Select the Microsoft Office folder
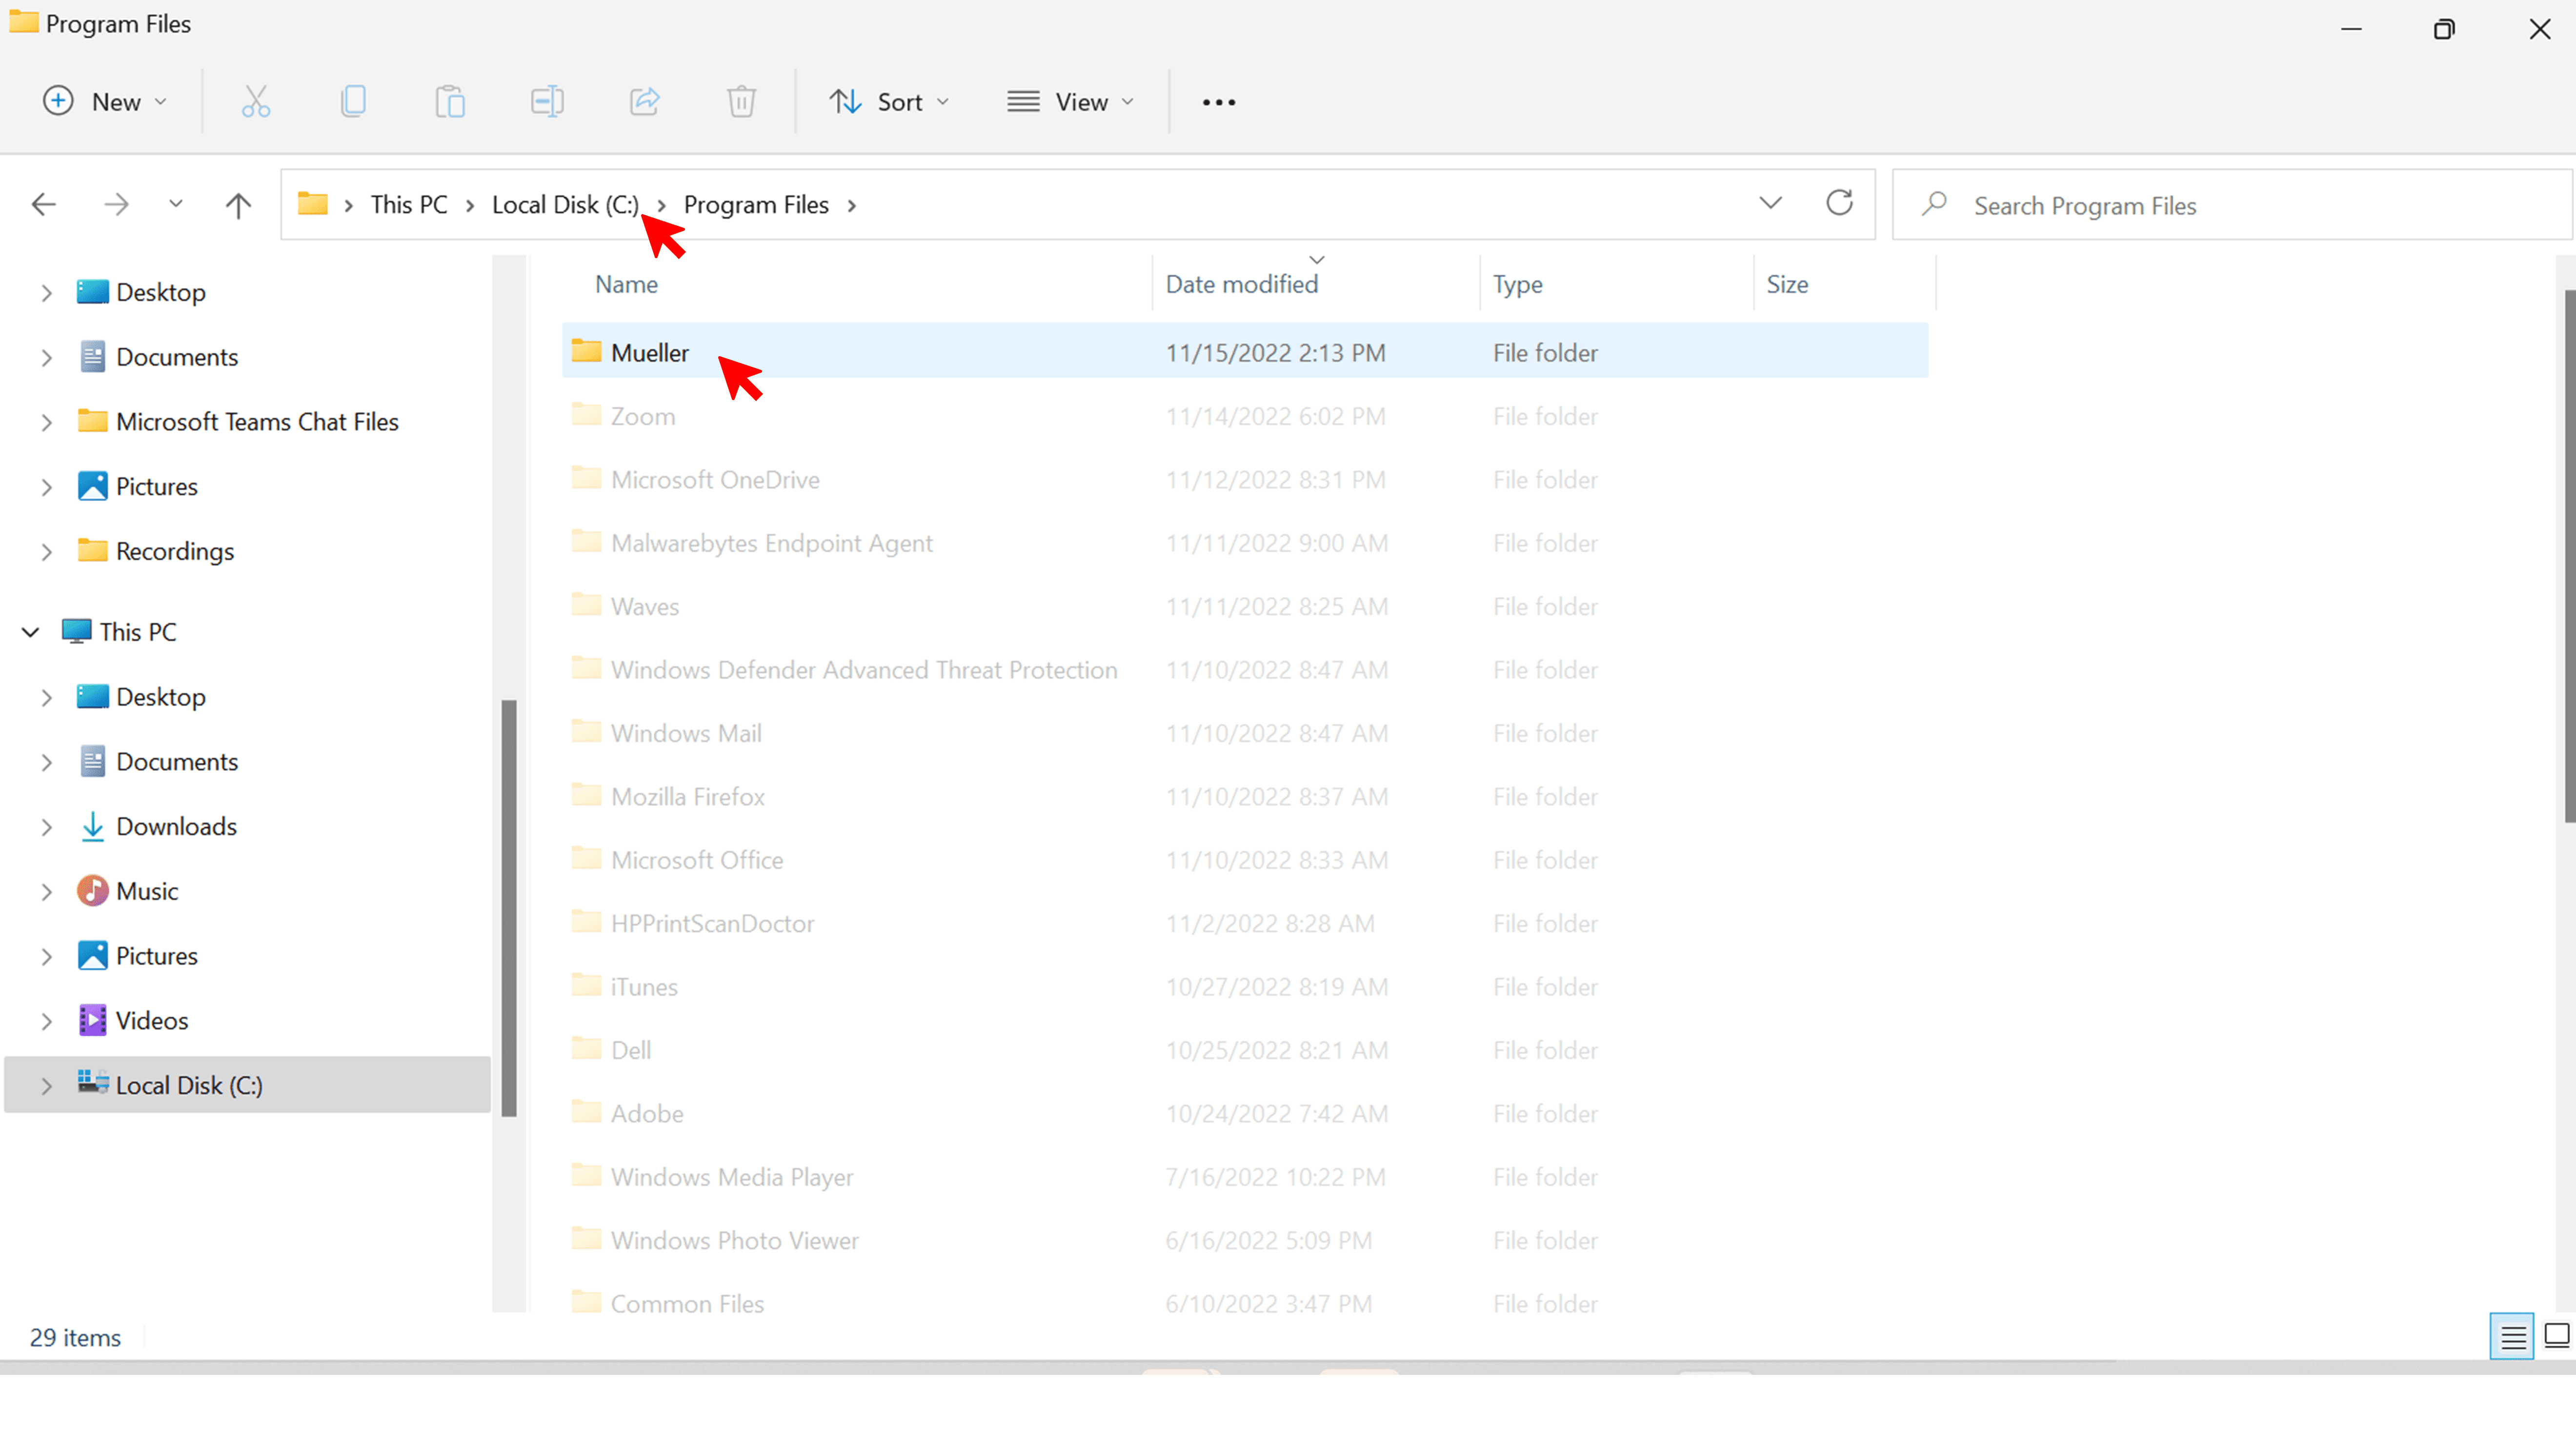 pos(1245,860)
